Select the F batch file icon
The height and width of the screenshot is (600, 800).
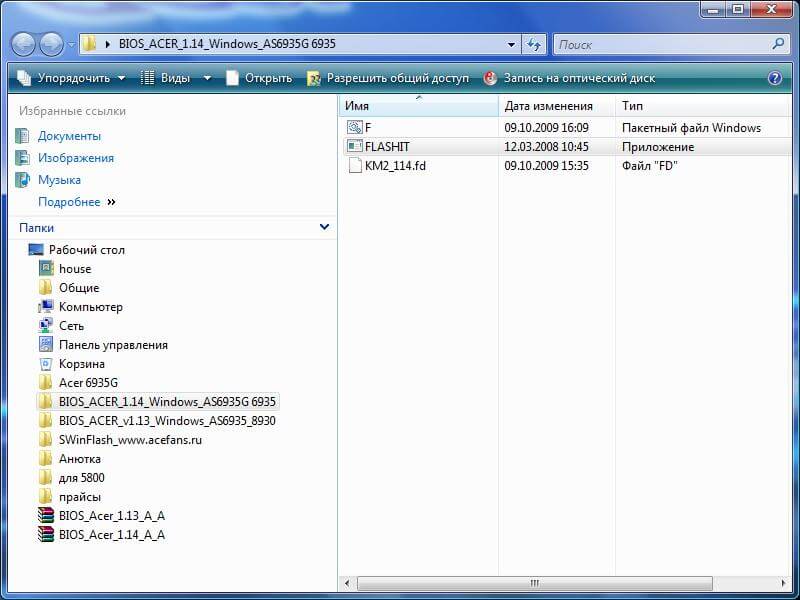pos(354,128)
